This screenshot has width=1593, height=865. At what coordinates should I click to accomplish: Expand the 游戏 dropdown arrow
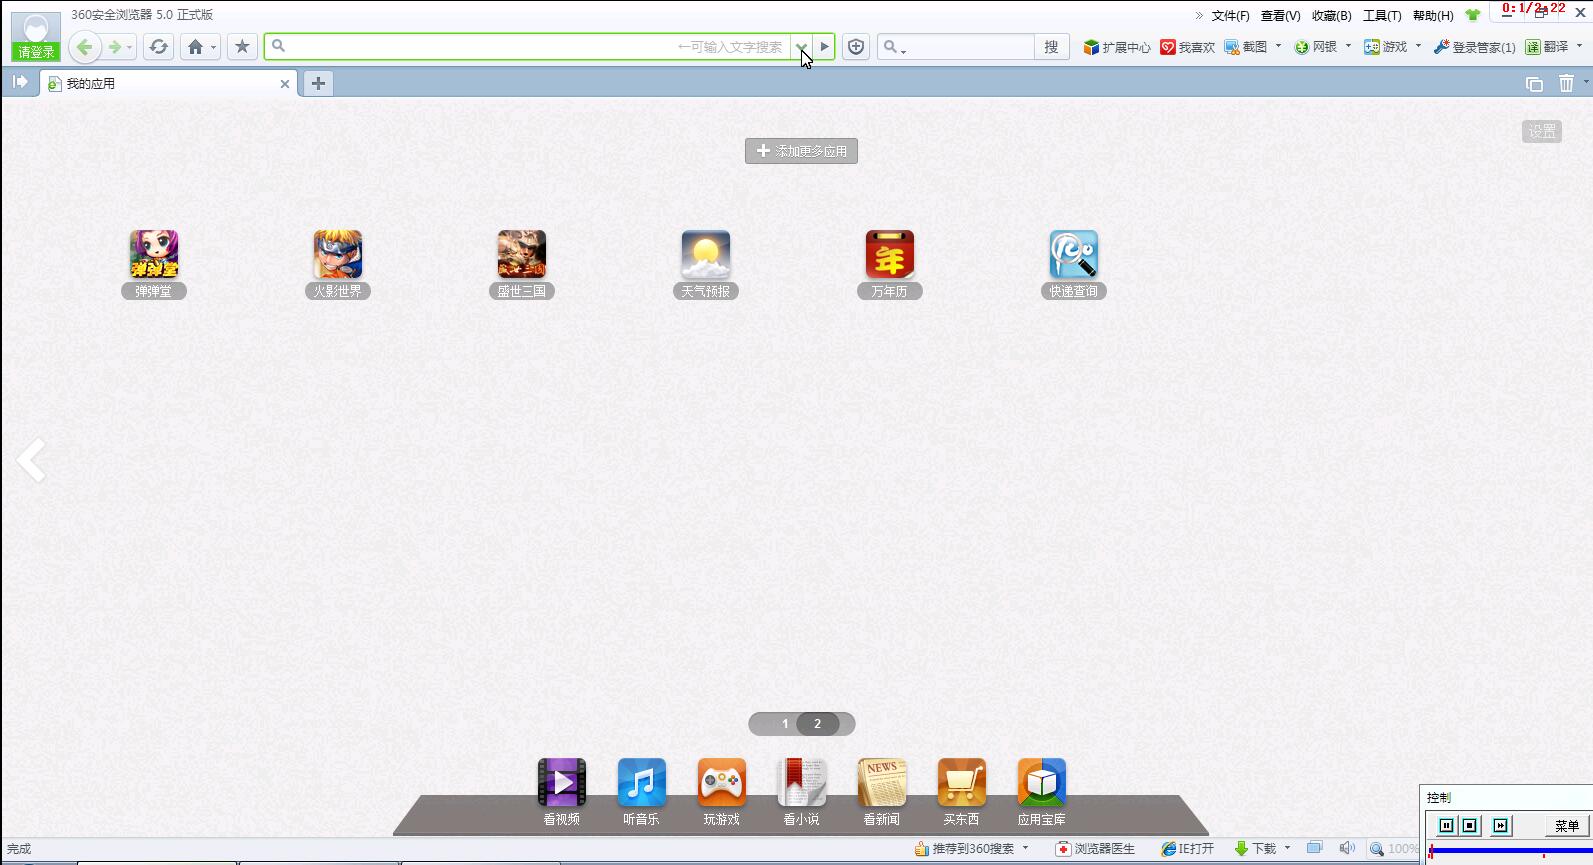pos(1418,46)
